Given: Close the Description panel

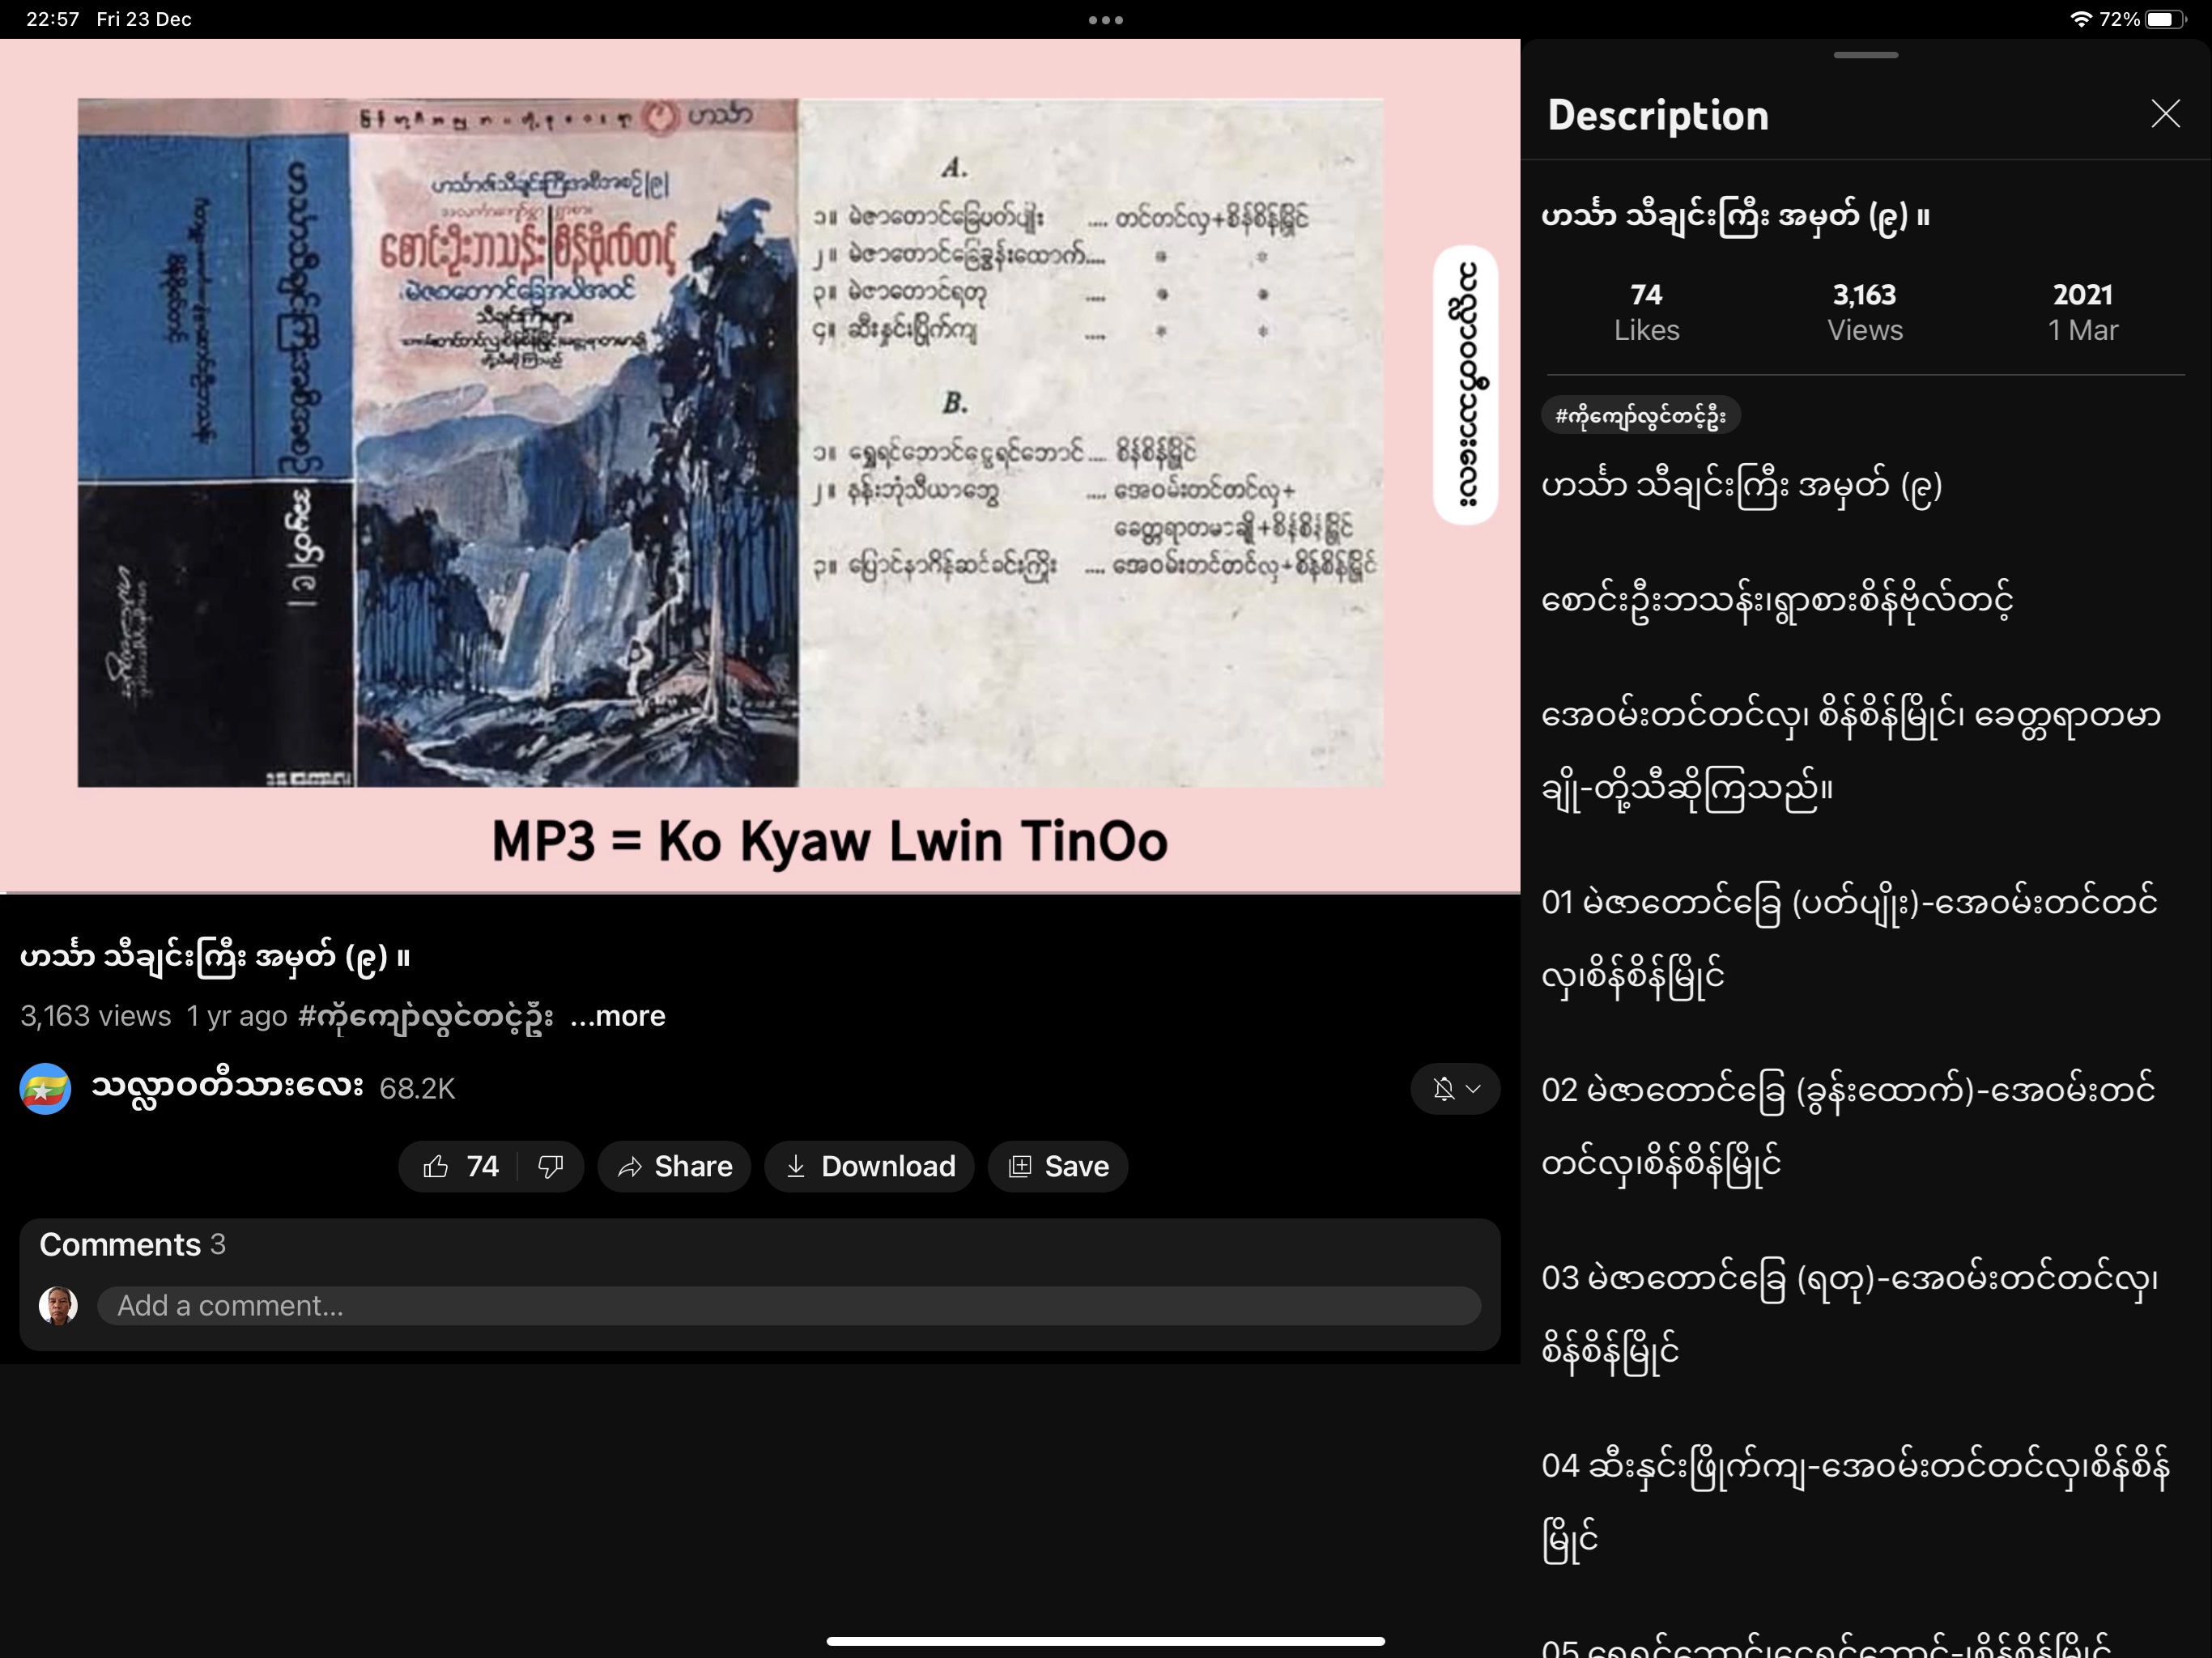Looking at the screenshot, I should click(2165, 114).
